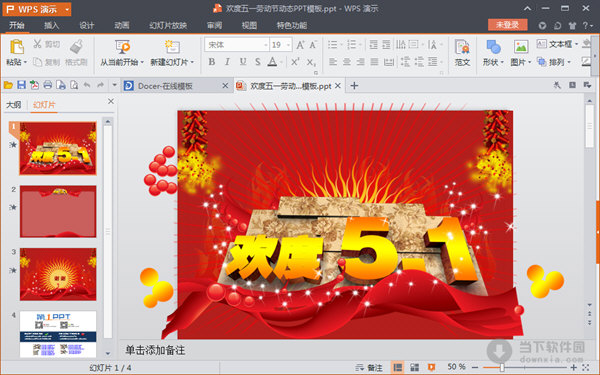Click the slideshow play icon in status bar
The width and height of the screenshot is (600, 375).
coord(431,368)
